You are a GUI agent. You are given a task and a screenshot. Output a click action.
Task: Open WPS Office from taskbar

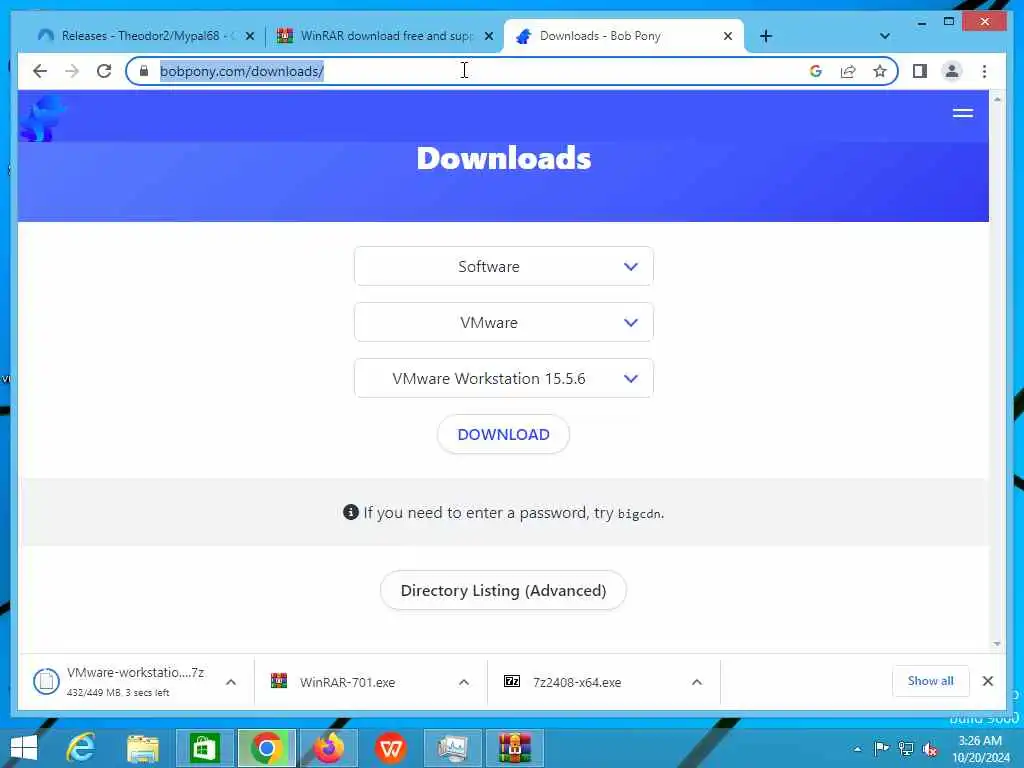coord(391,748)
